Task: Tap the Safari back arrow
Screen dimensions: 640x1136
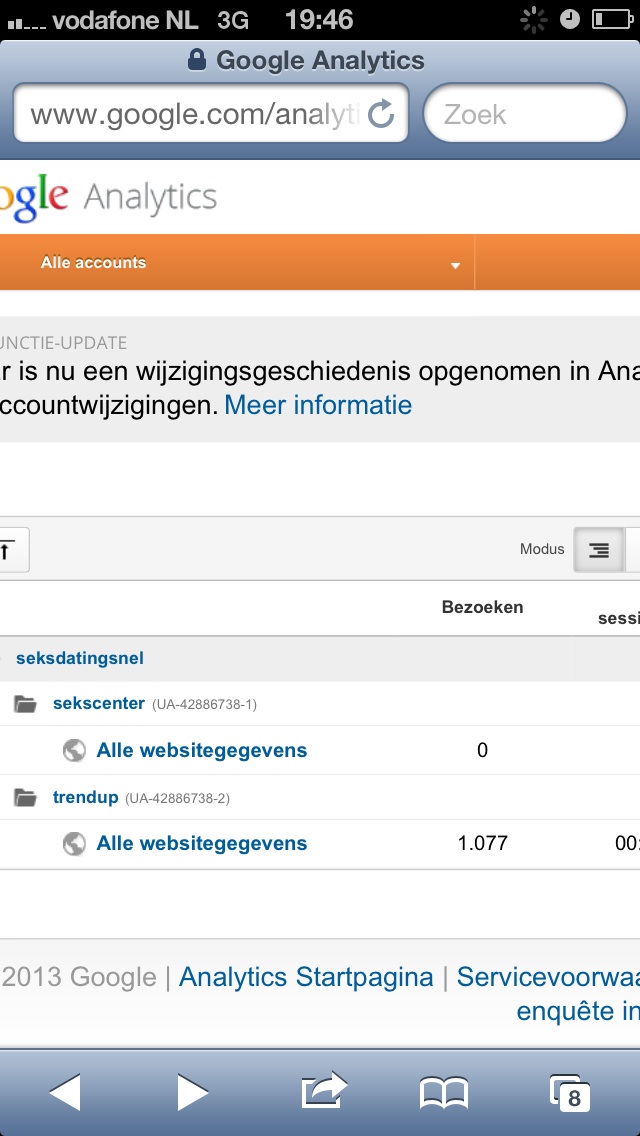Action: pyautogui.click(x=65, y=1091)
